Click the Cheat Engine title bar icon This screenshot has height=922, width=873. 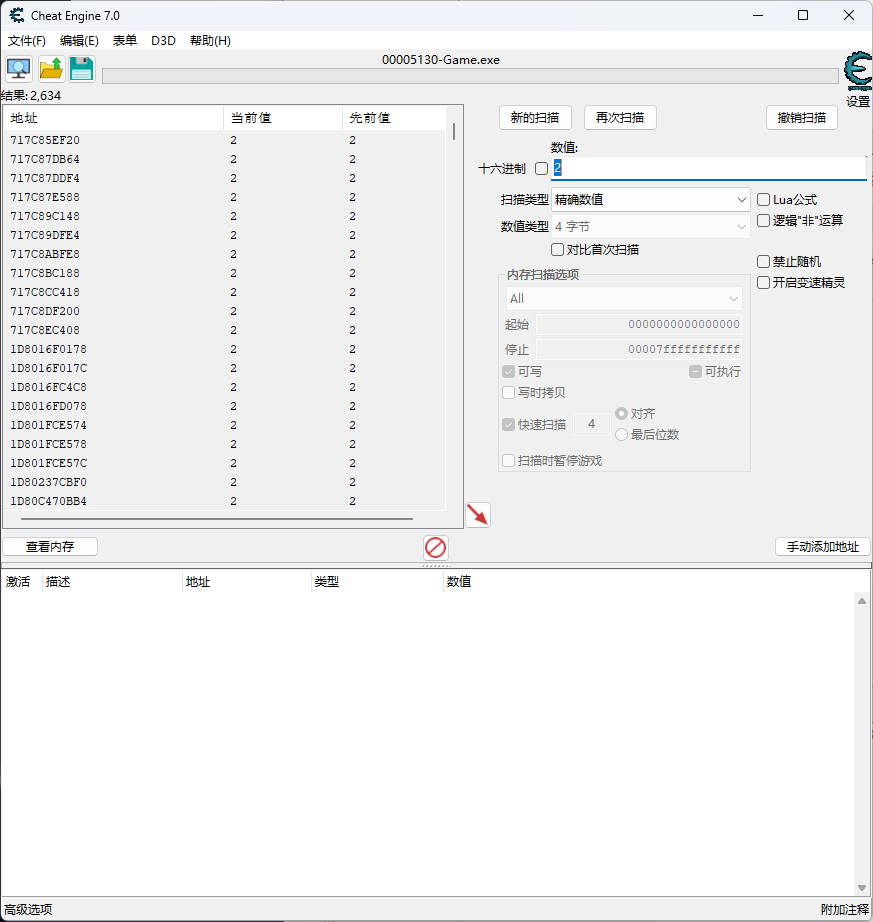click(16, 15)
